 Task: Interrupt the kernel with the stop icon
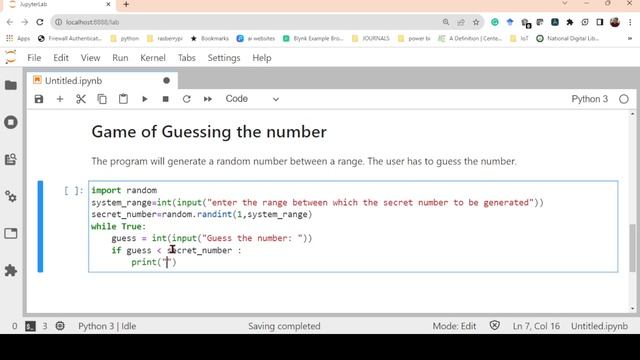click(165, 99)
